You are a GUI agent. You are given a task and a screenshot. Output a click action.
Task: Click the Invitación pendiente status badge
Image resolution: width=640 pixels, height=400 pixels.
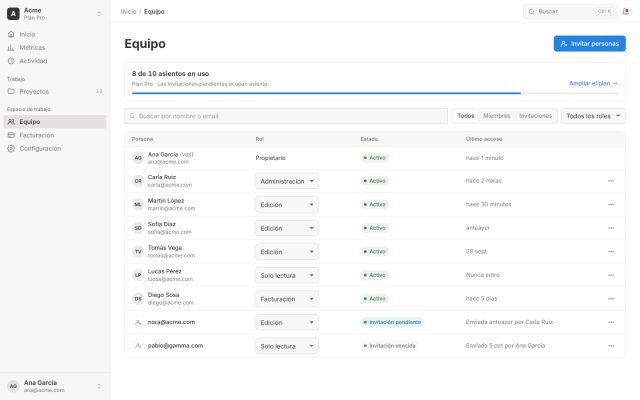coord(392,322)
